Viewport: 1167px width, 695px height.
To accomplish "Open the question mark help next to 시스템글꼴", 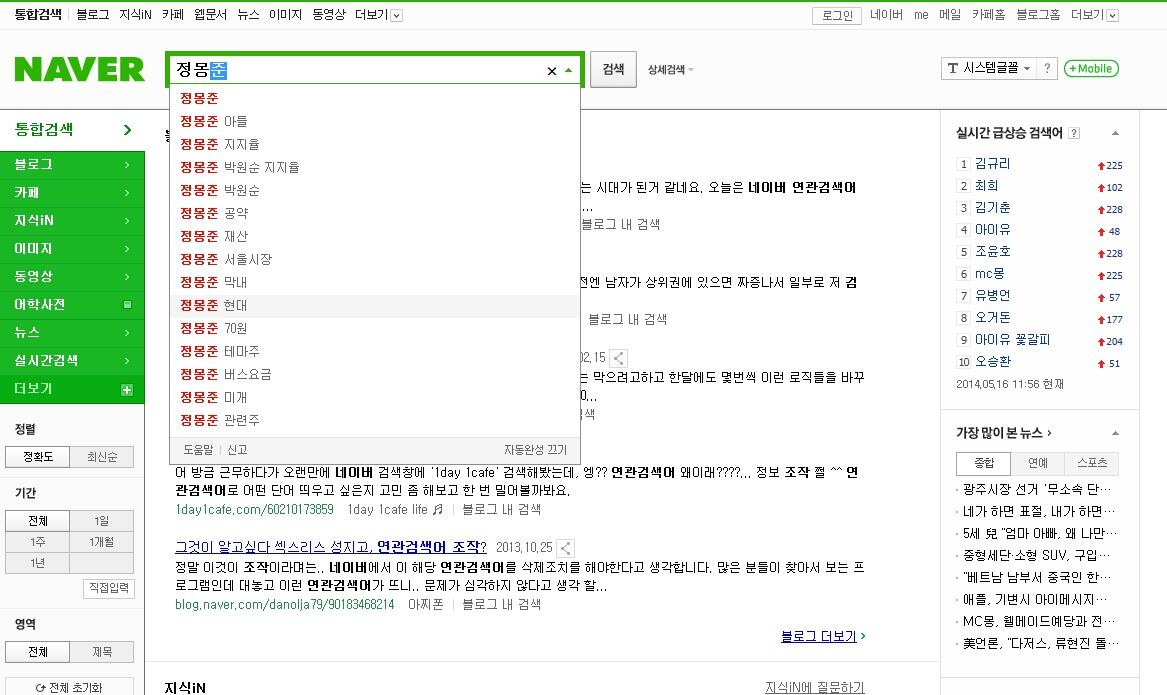I will click(1047, 68).
